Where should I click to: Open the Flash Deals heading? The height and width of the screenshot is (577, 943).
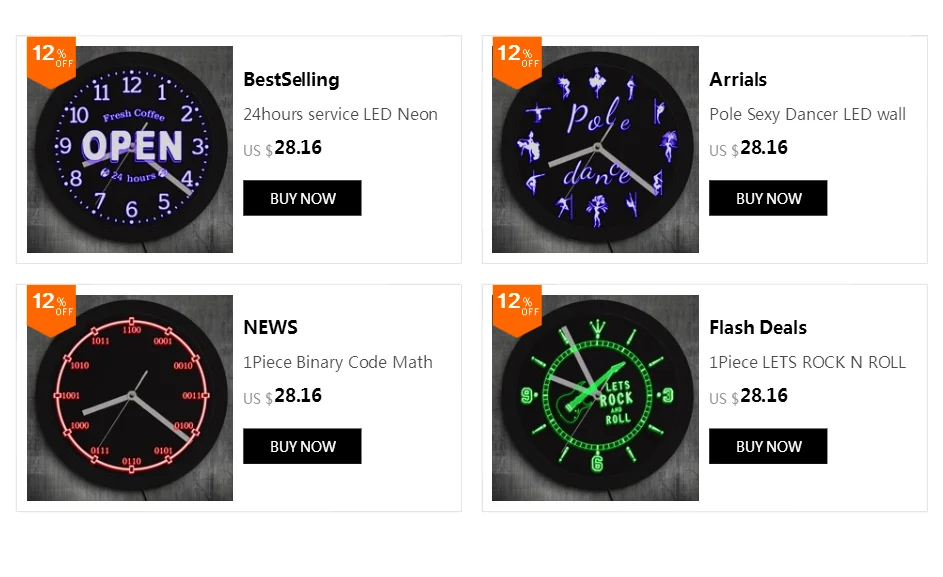[x=757, y=328]
